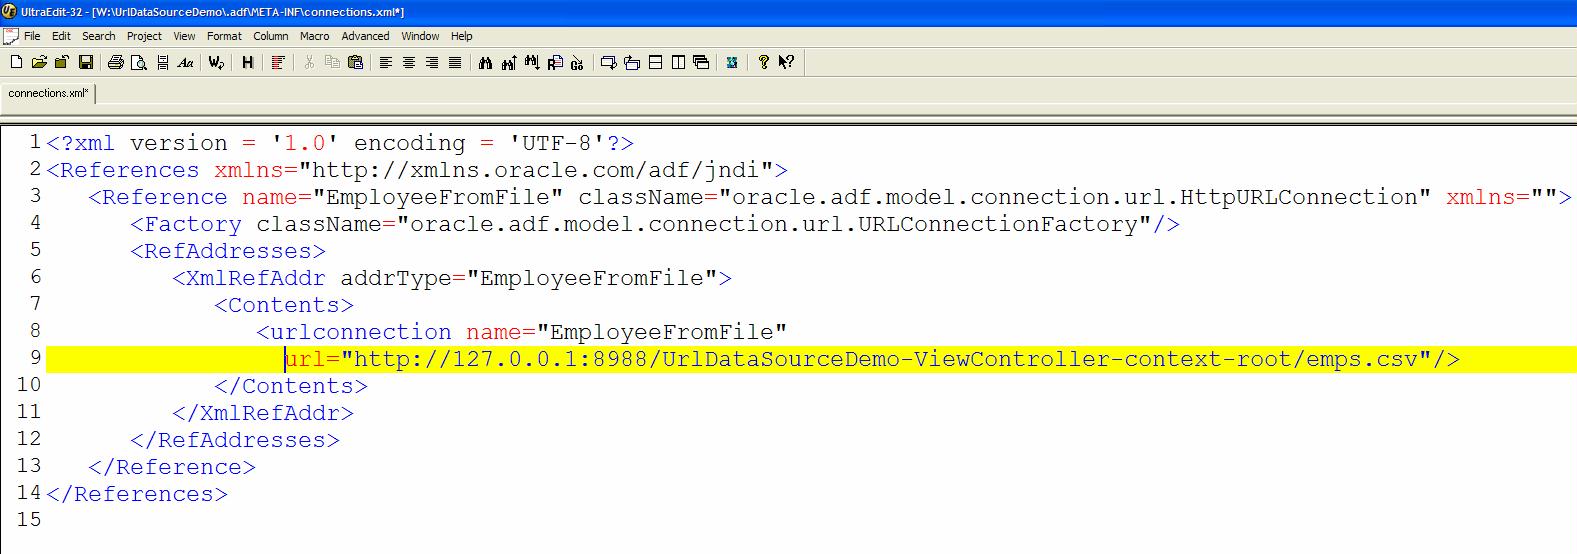Create a new file with the New icon
Viewport: 1577px width, 554px height.
pyautogui.click(x=16, y=62)
